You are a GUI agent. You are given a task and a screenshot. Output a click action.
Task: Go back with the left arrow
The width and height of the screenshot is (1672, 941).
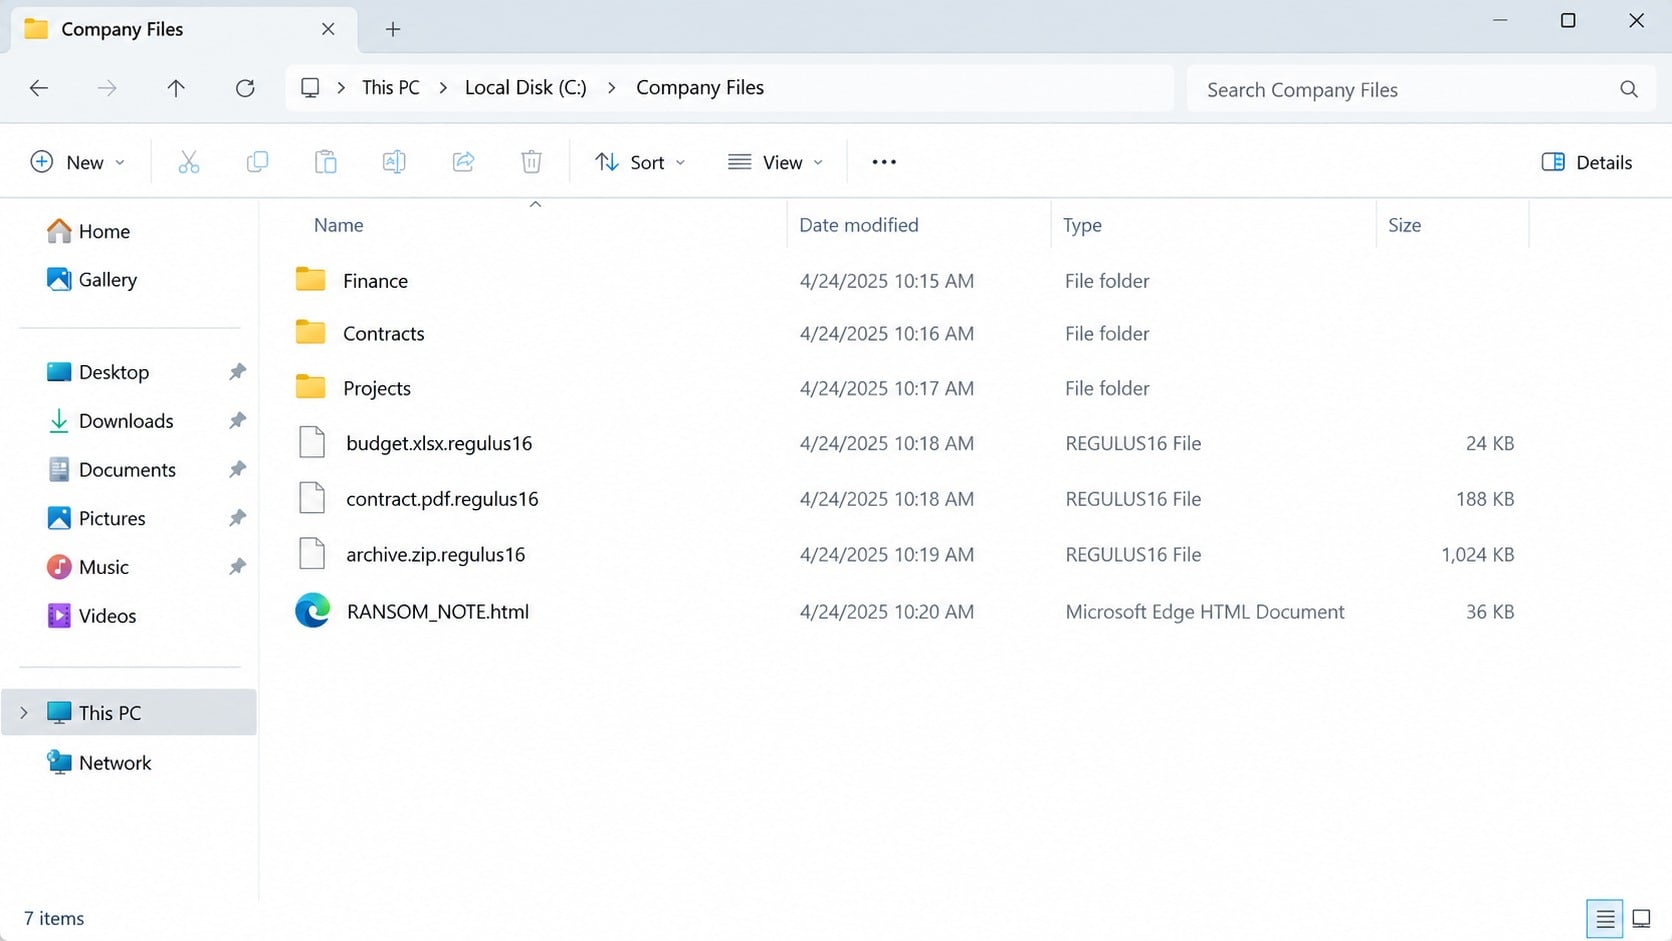tap(39, 88)
